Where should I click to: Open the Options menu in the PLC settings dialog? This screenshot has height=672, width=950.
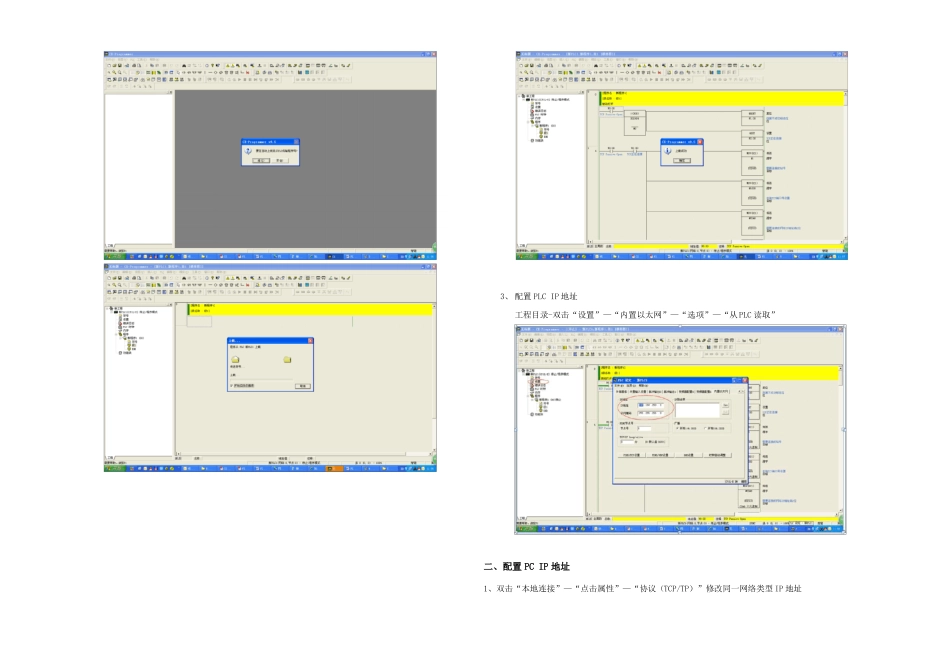[631, 385]
